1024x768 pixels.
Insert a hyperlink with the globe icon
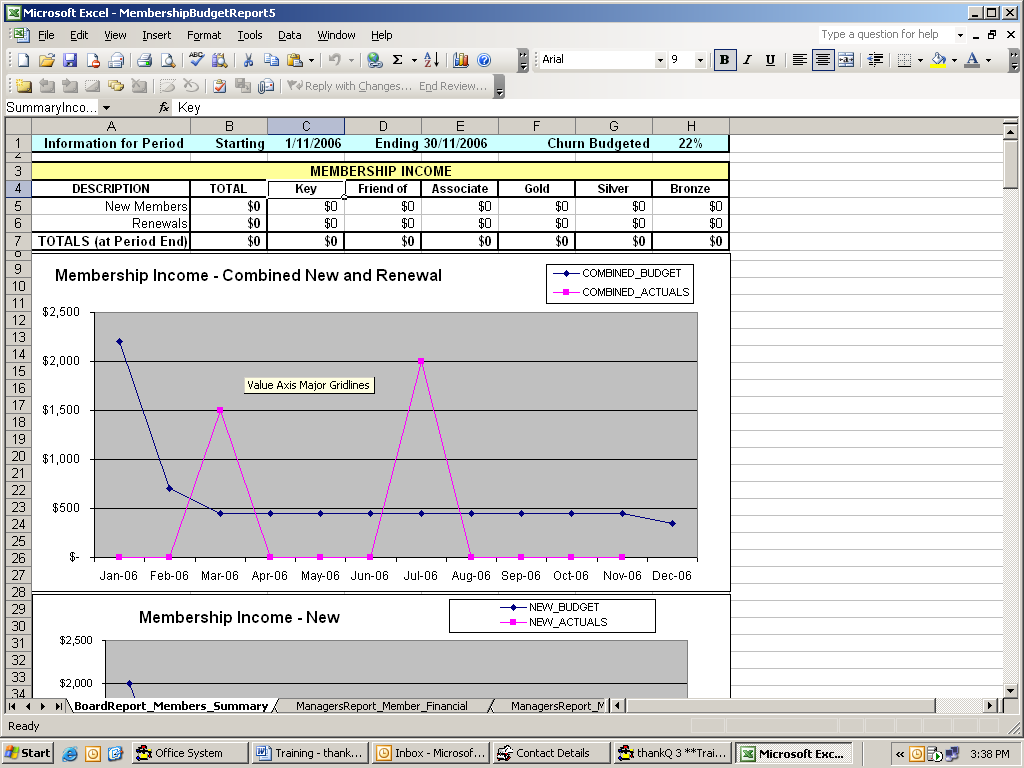point(374,60)
